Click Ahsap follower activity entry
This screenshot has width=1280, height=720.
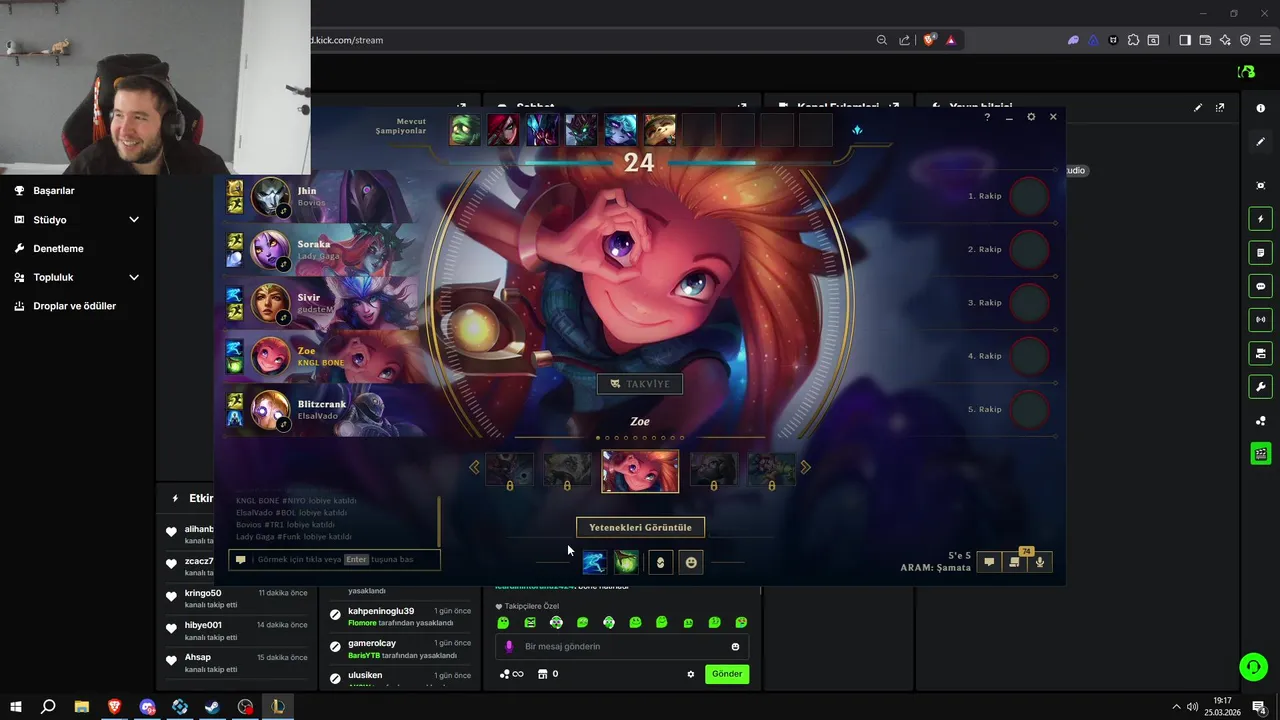pos(238,662)
